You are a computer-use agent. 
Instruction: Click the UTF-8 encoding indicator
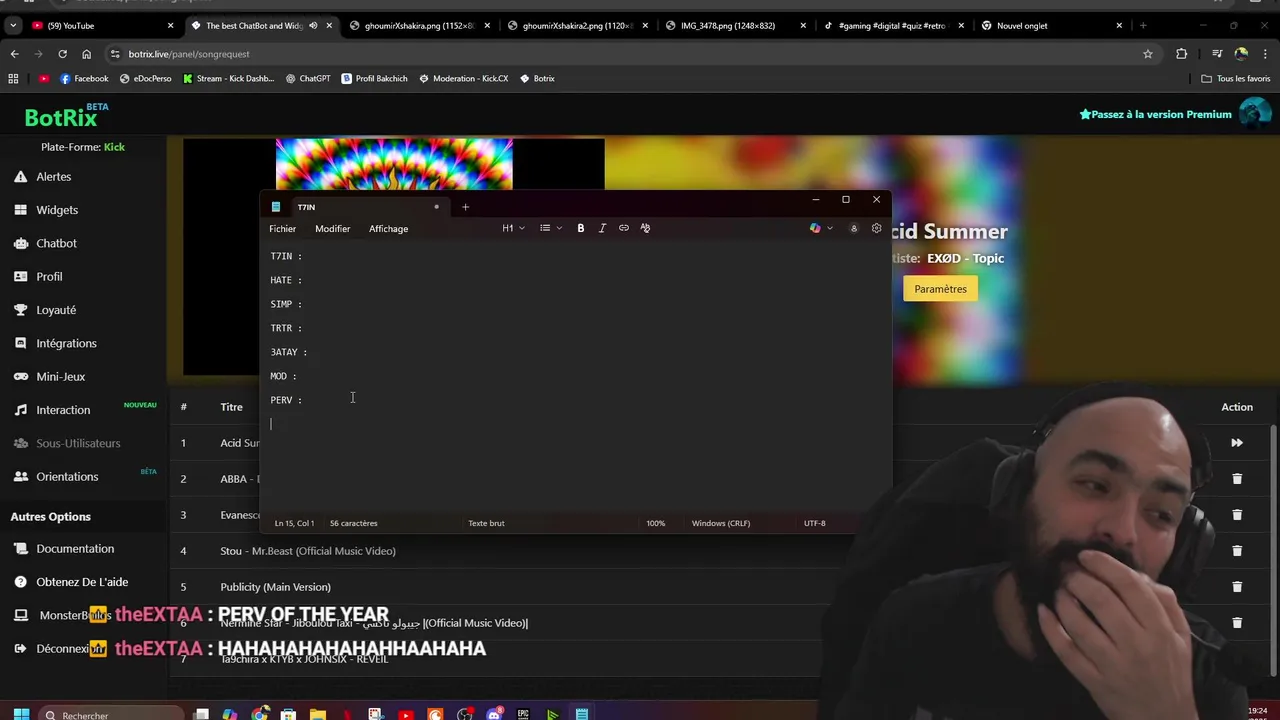point(815,523)
